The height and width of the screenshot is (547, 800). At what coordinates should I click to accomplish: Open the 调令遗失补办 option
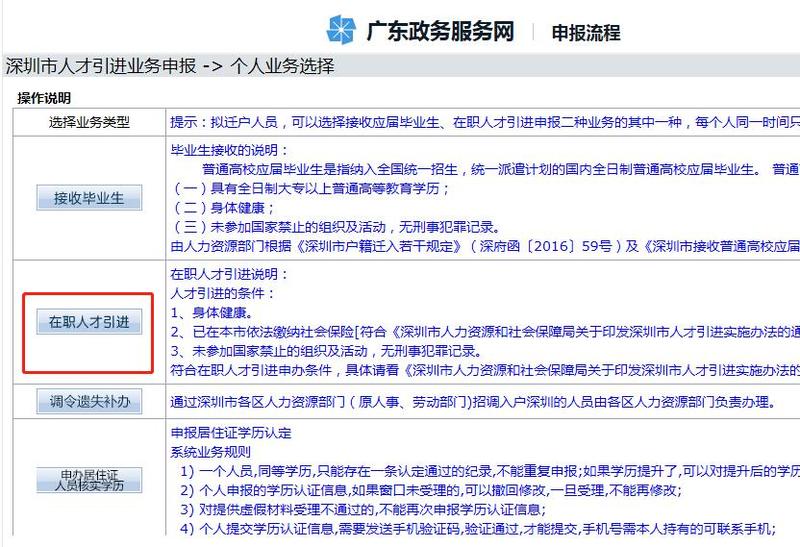pyautogui.click(x=89, y=402)
